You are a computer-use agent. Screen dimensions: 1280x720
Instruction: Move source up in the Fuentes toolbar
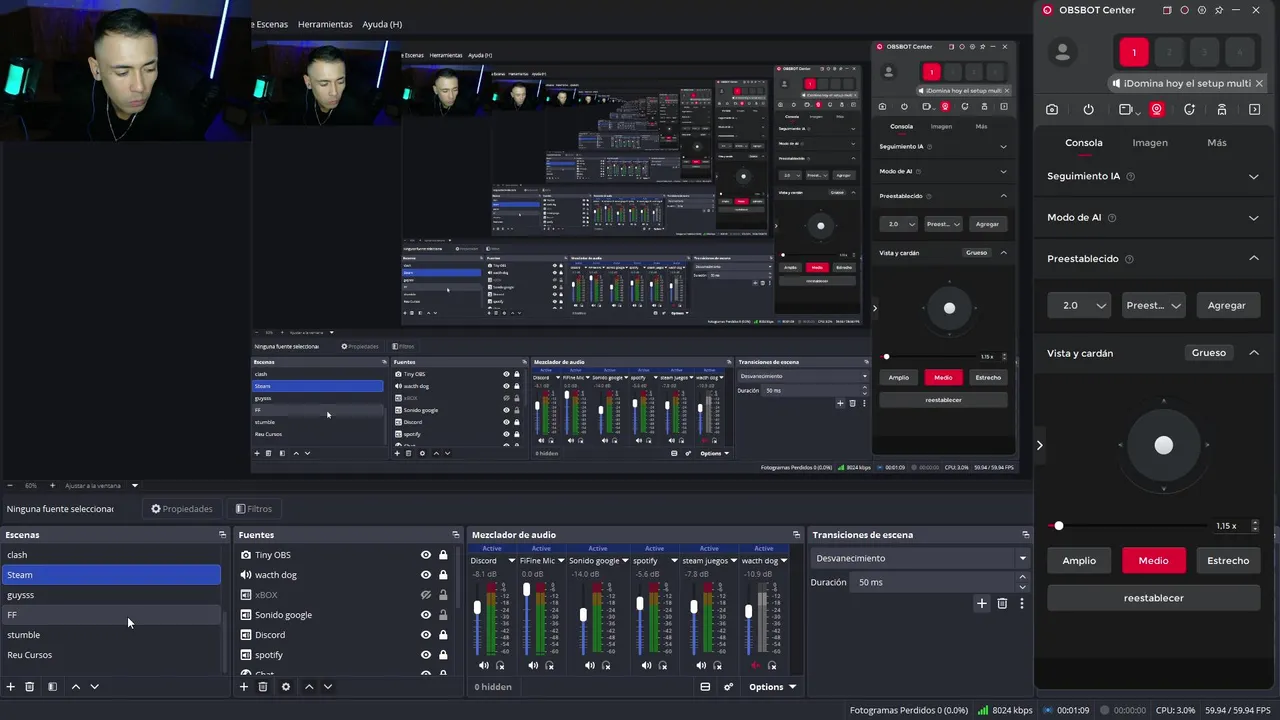[x=309, y=687]
